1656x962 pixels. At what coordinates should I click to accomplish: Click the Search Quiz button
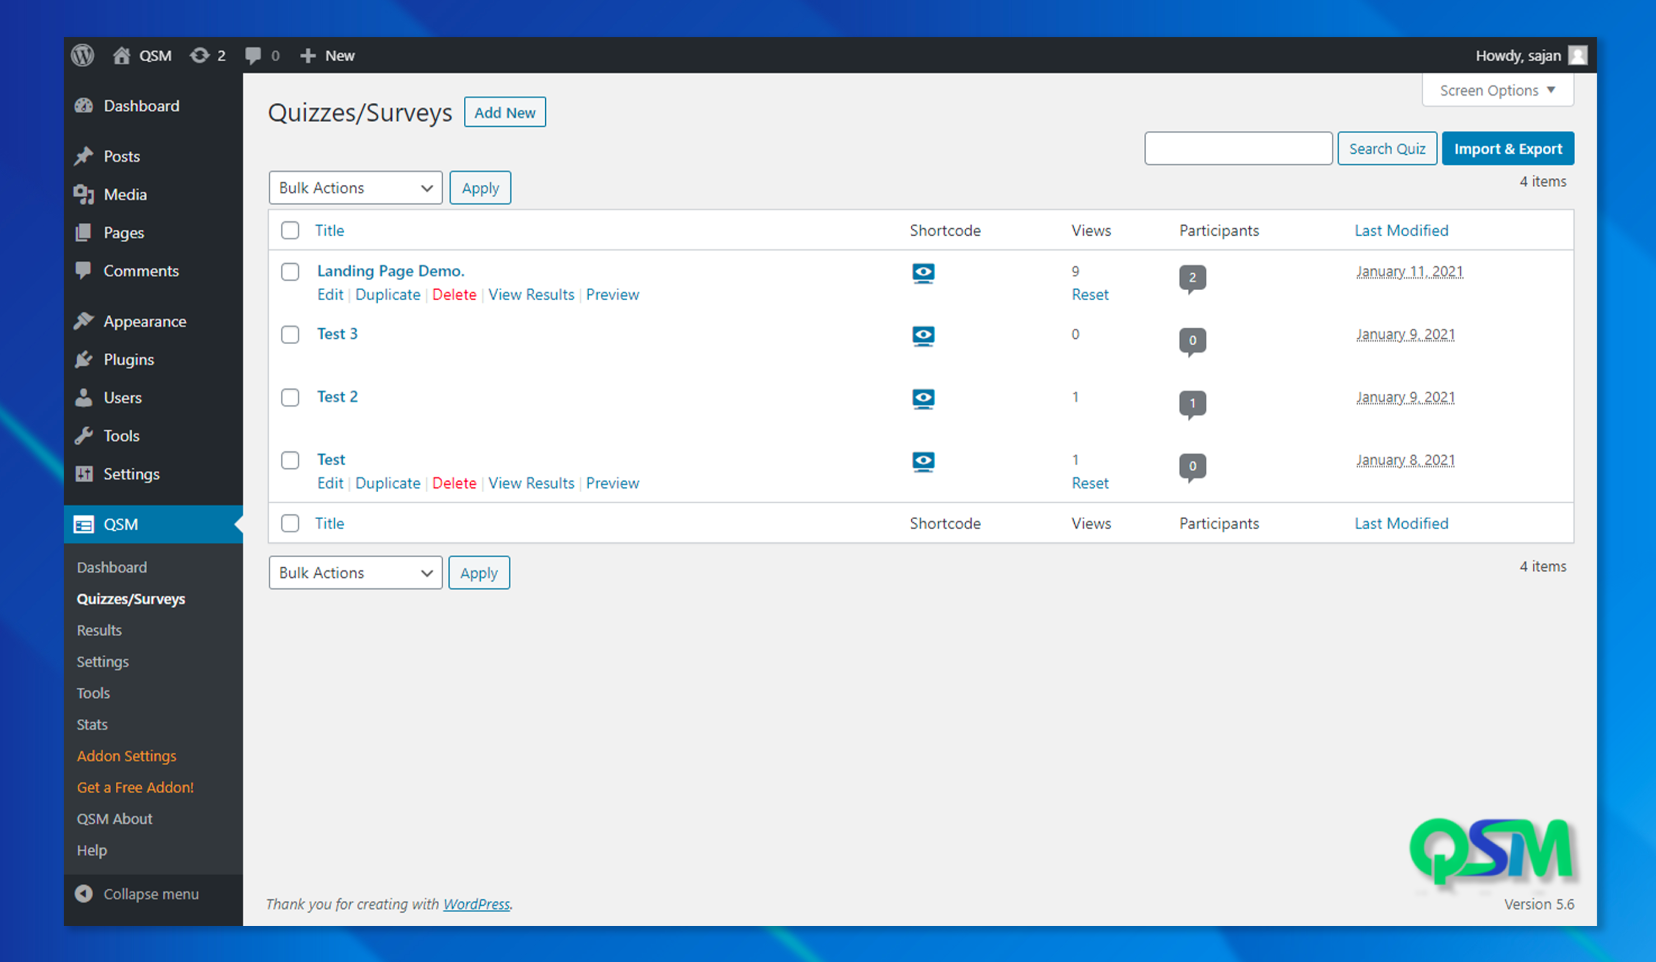[1387, 148]
